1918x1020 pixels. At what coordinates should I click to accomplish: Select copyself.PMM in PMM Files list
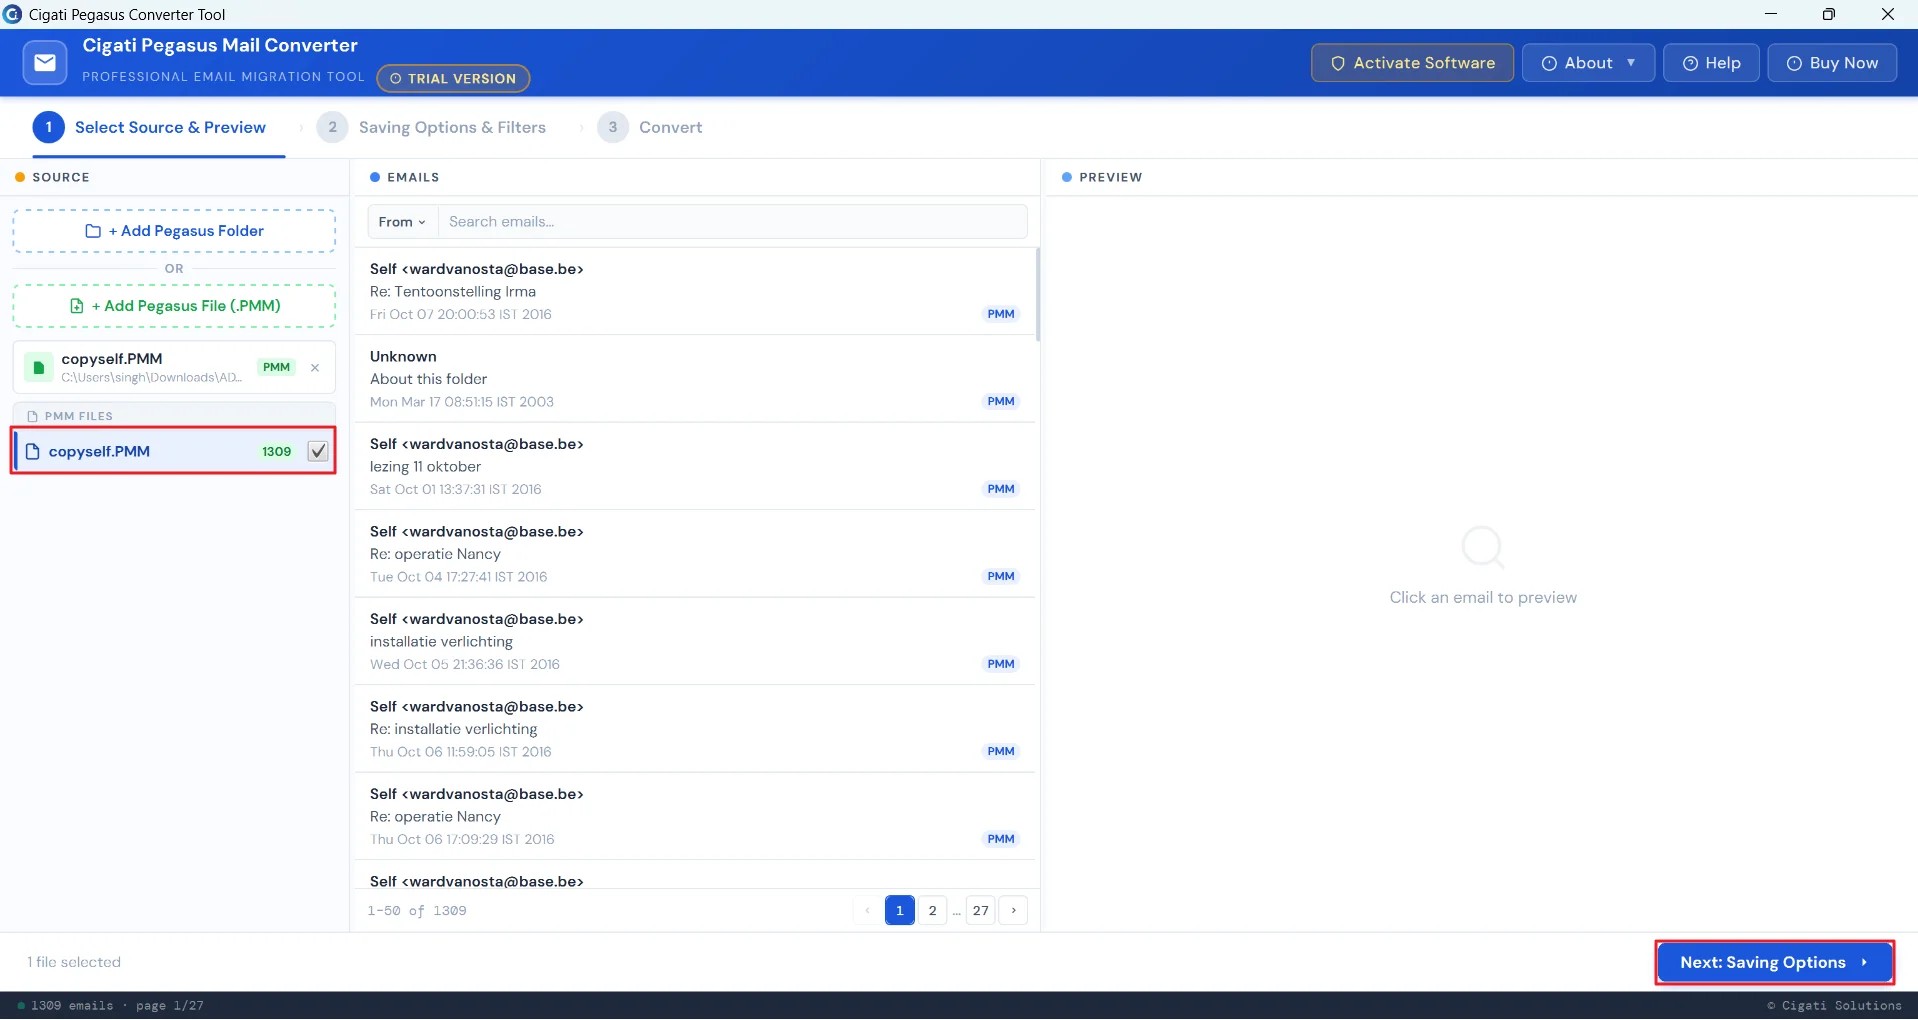click(174, 451)
